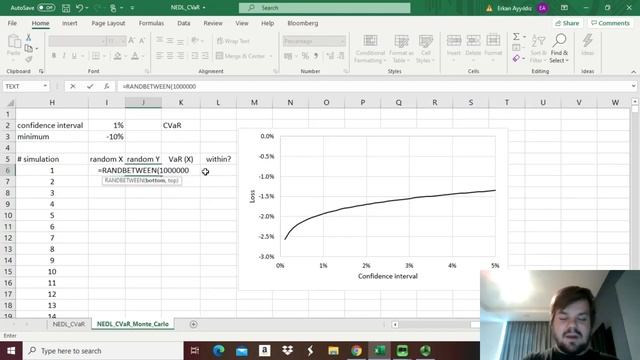Click the Percent Style icon
The height and width of the screenshot is (360, 640).
coord(305,56)
